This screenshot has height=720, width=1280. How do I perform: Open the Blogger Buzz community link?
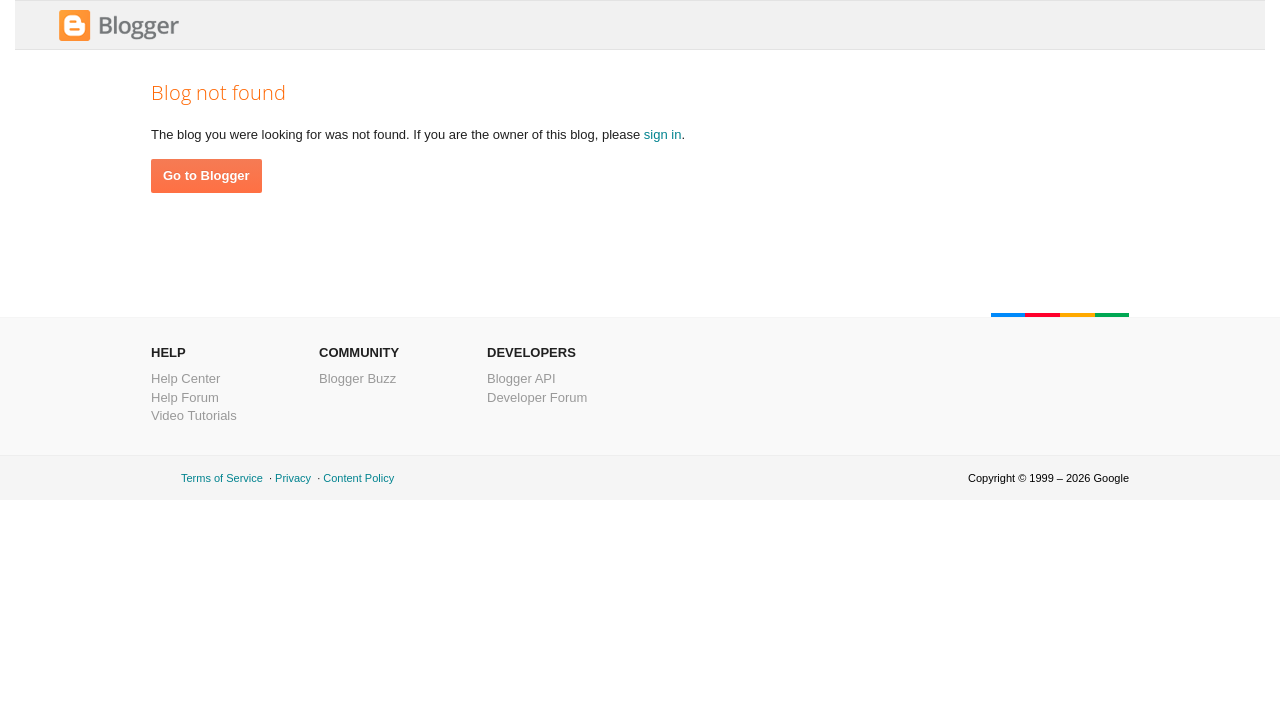tap(357, 379)
